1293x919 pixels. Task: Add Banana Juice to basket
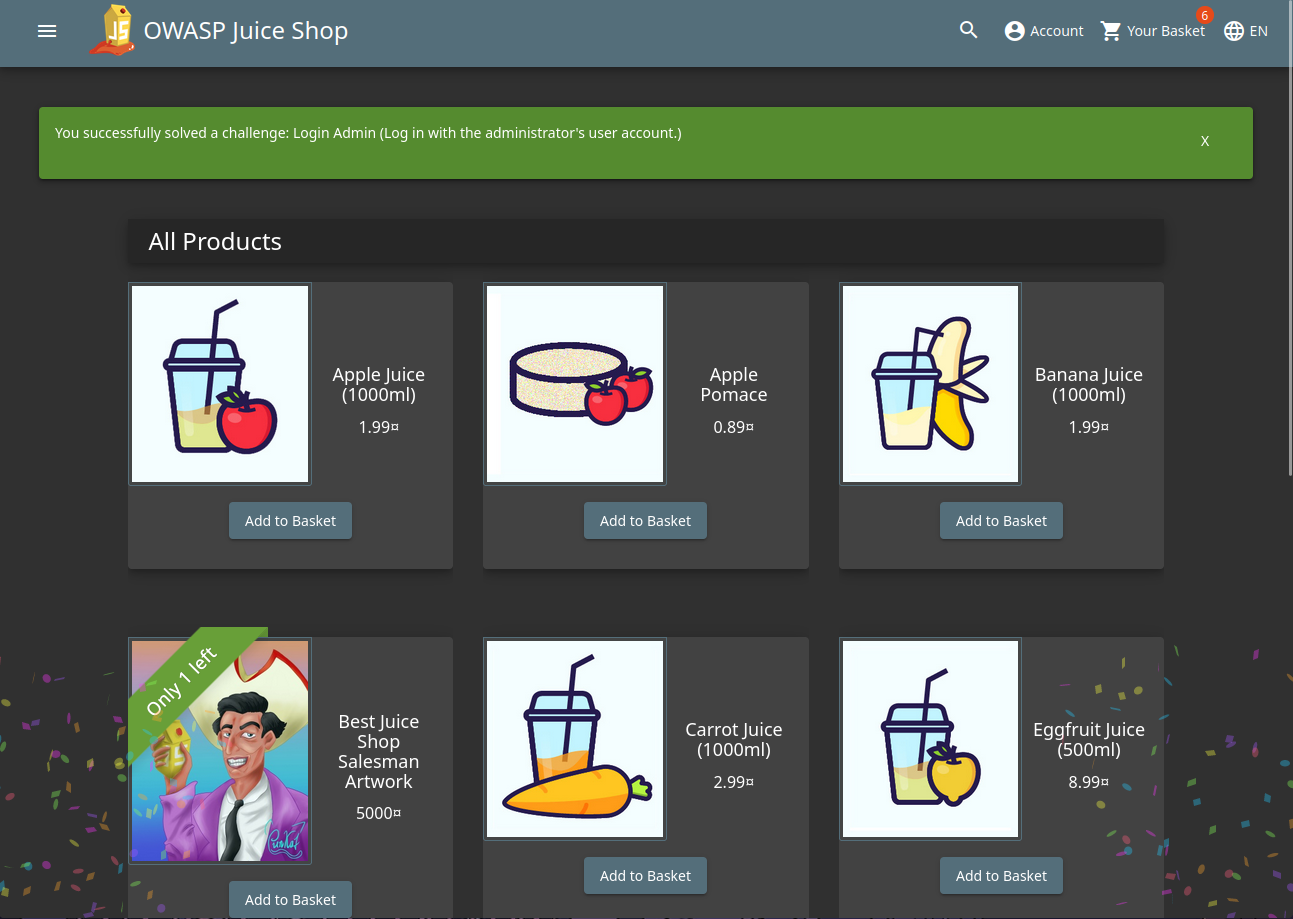point(1001,521)
